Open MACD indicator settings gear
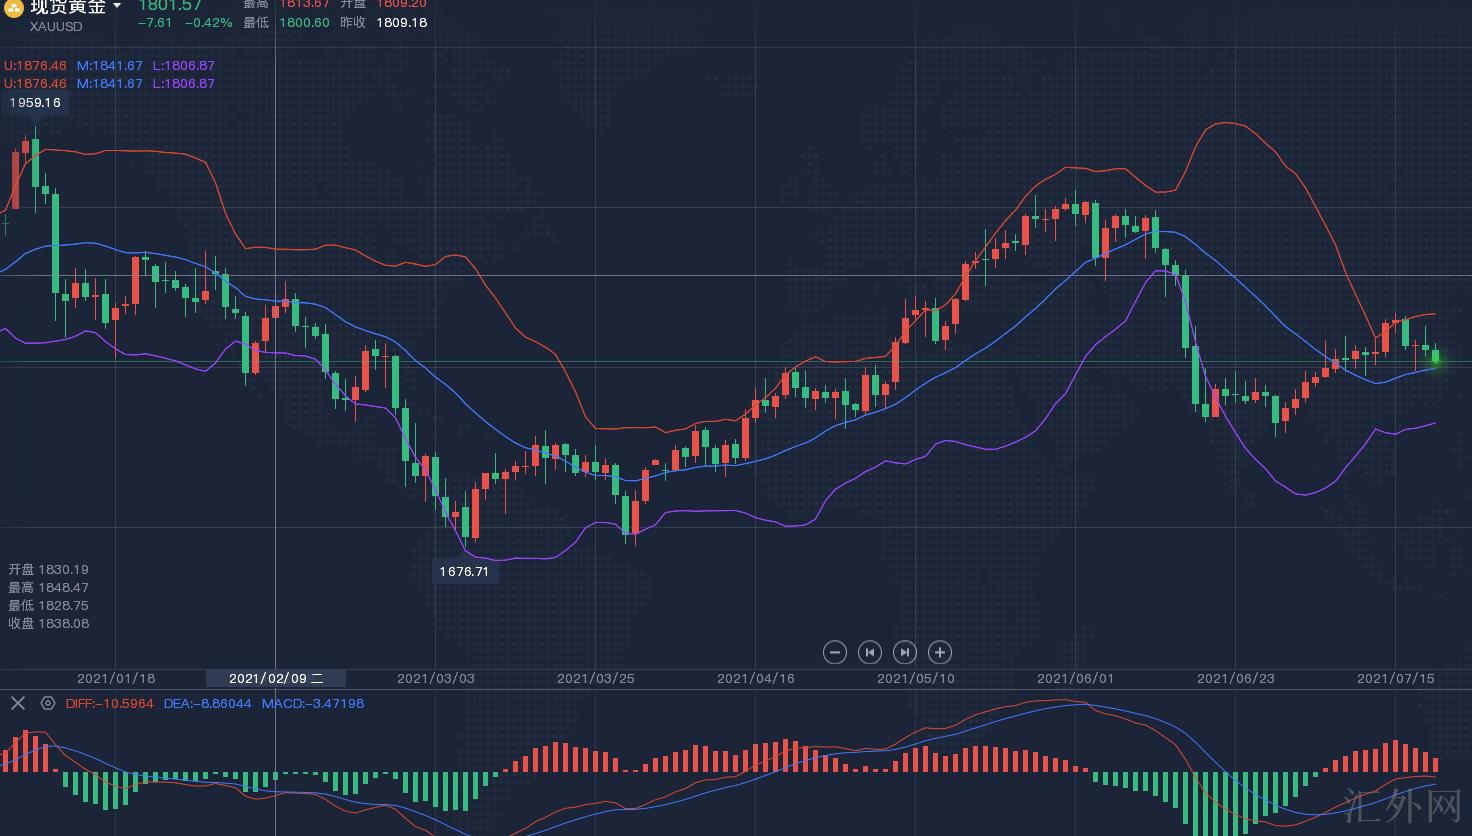 (47, 703)
